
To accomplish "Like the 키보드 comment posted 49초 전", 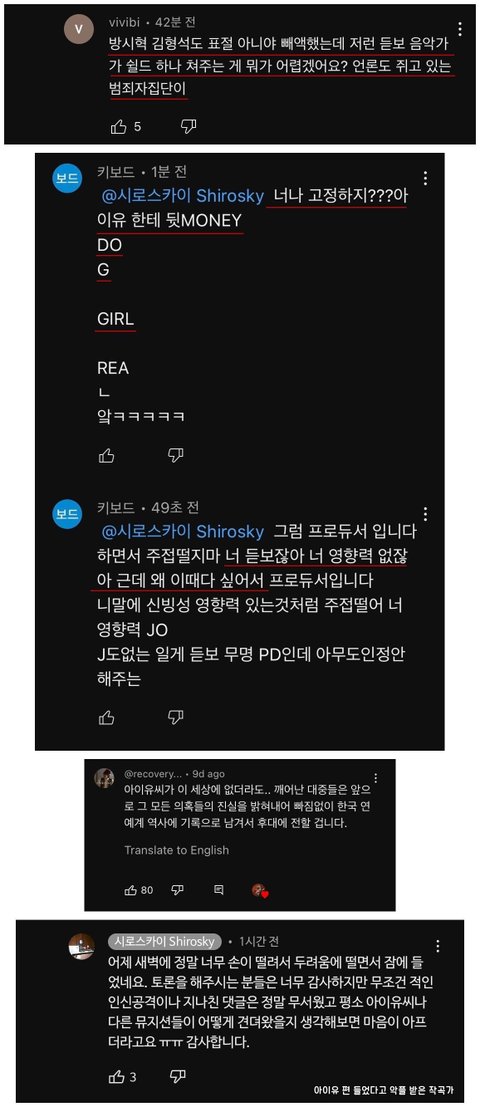I will click(107, 718).
